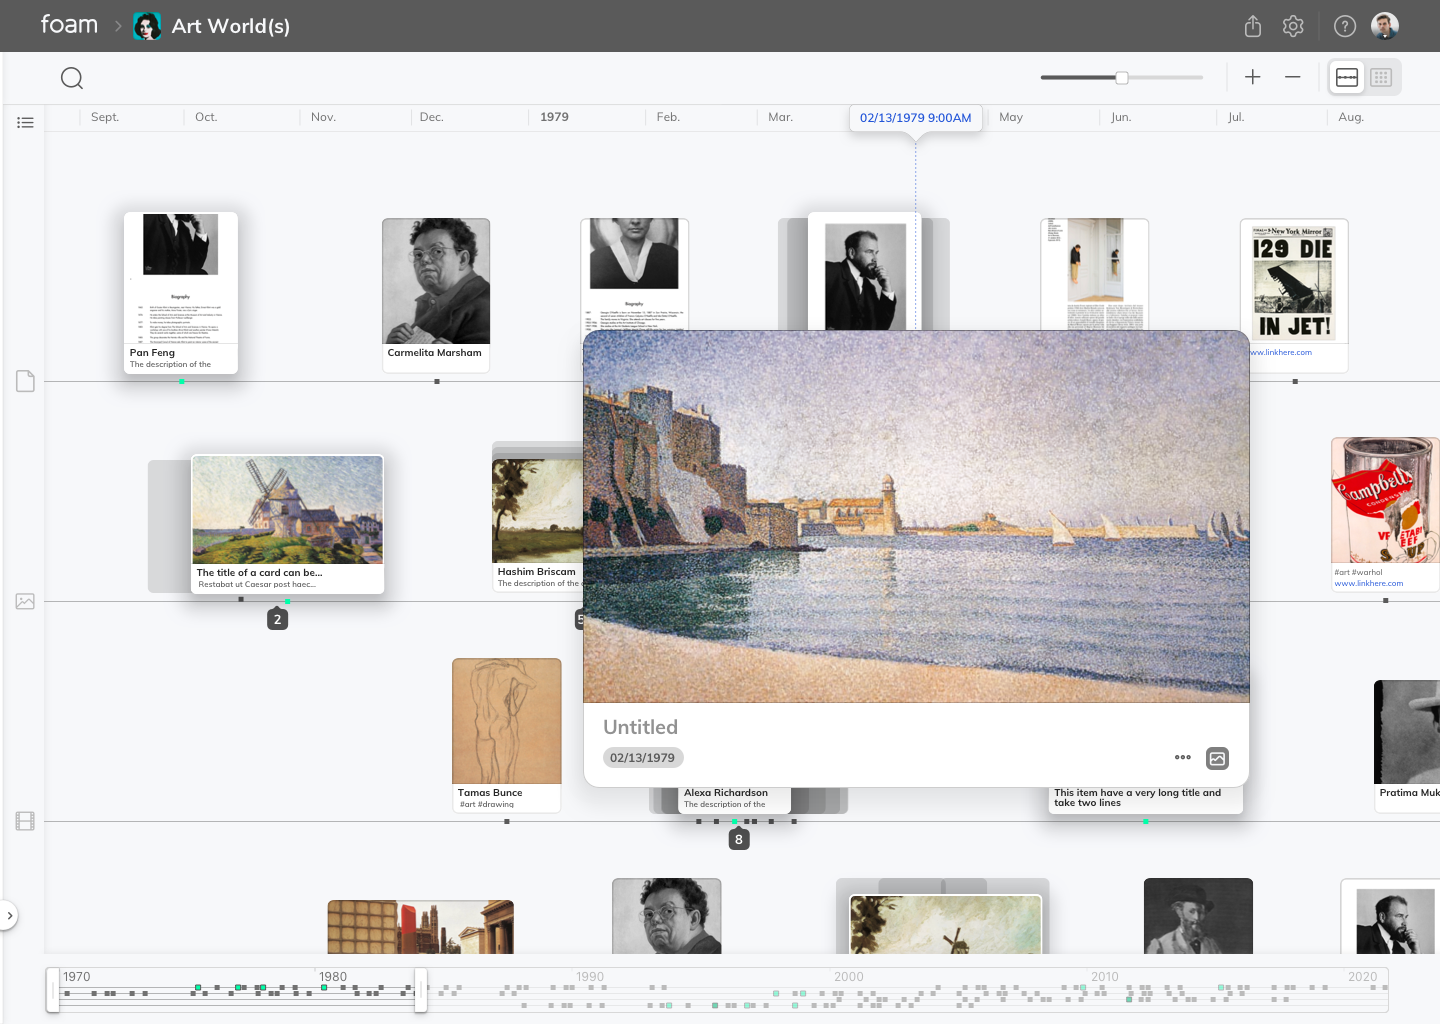The height and width of the screenshot is (1024, 1440).
Task: Grab the right handle of overview range
Action: coord(421,990)
